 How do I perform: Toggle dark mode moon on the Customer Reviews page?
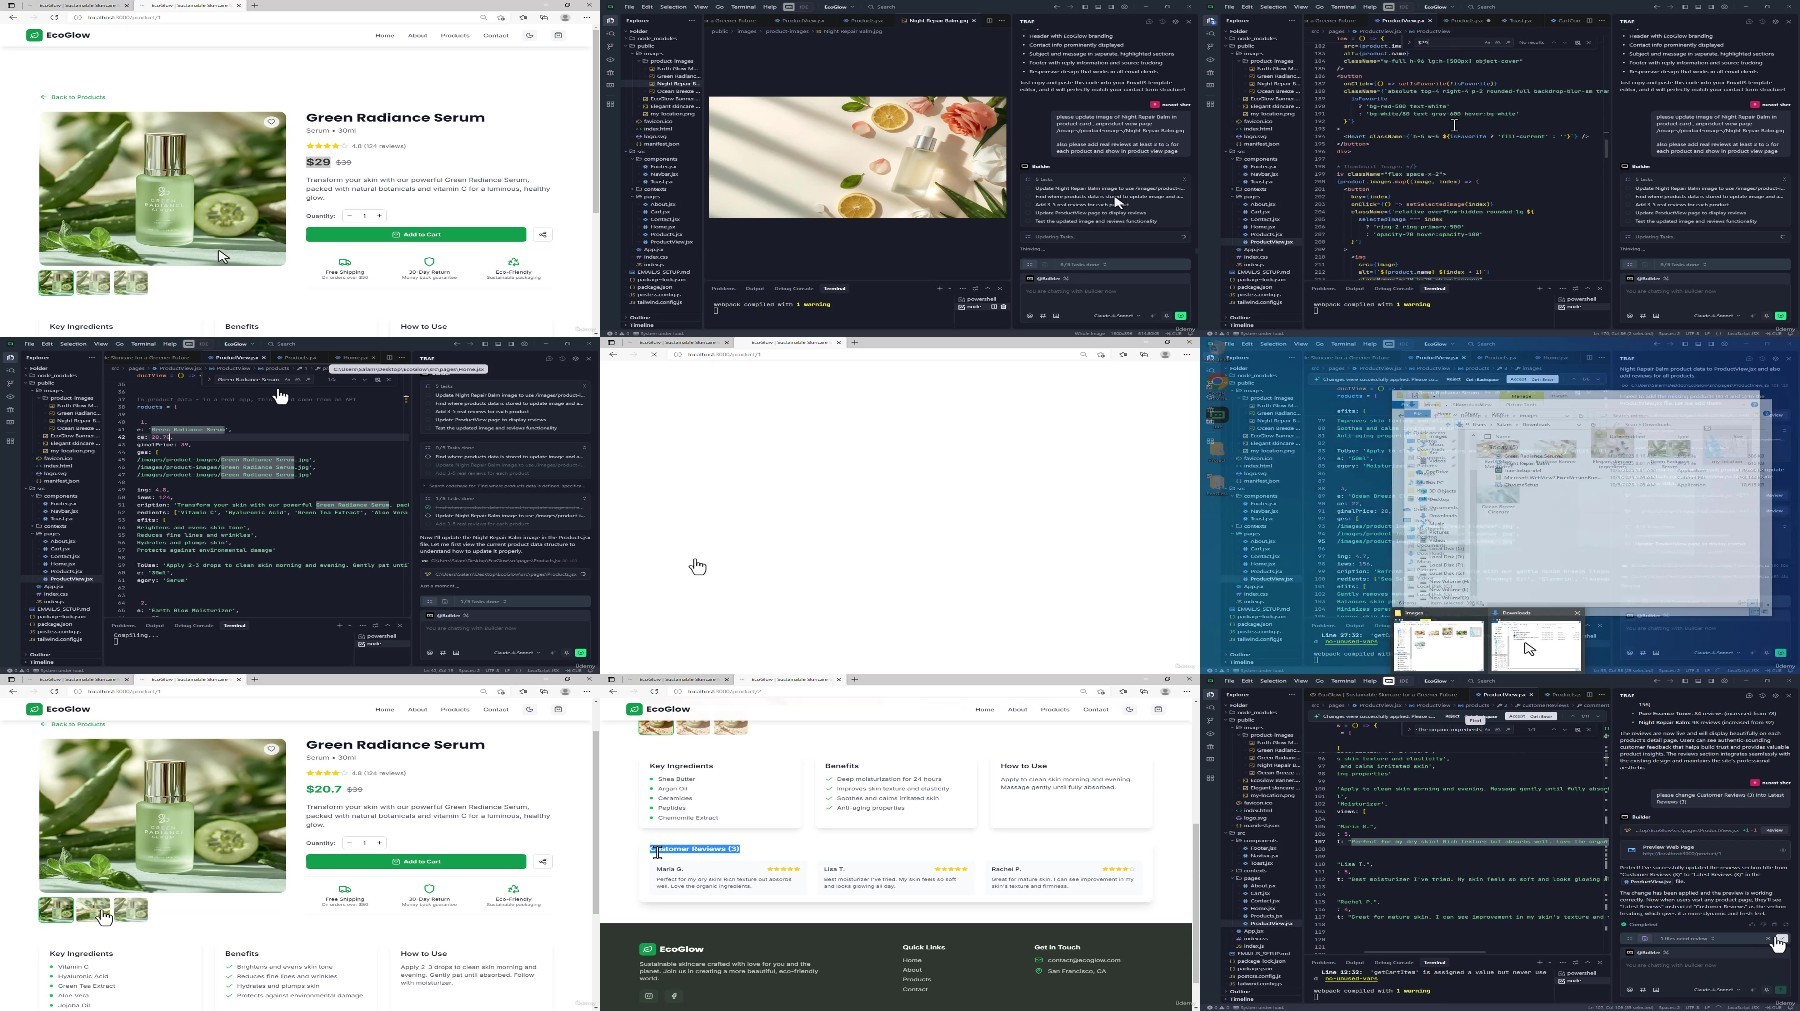coord(1129,709)
